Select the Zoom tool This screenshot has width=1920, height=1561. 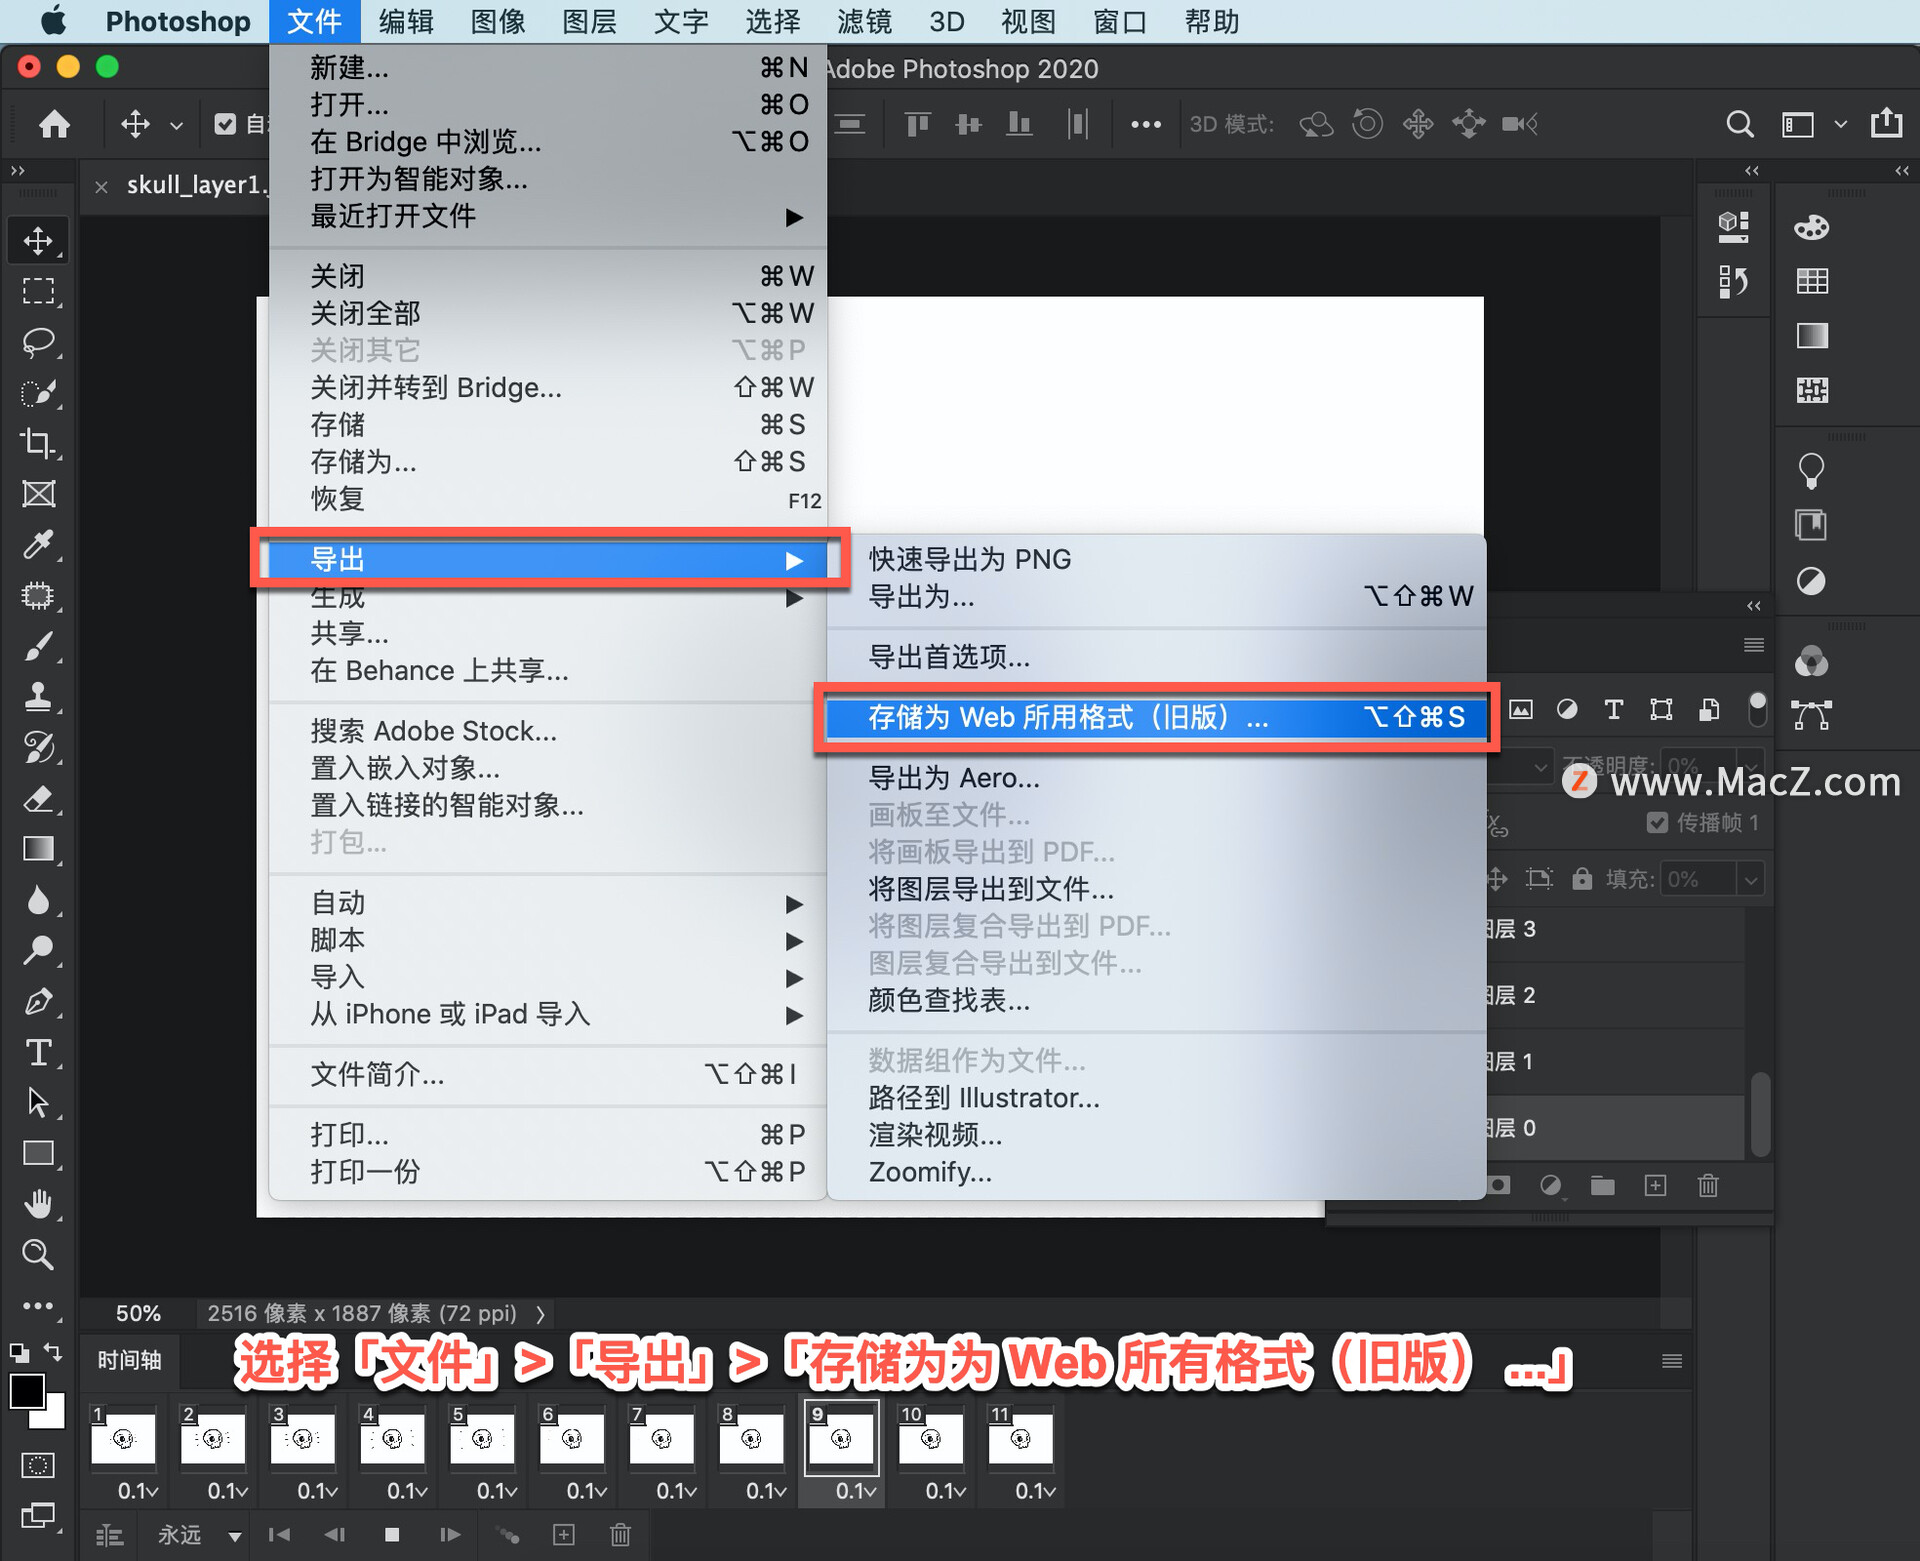38,1254
